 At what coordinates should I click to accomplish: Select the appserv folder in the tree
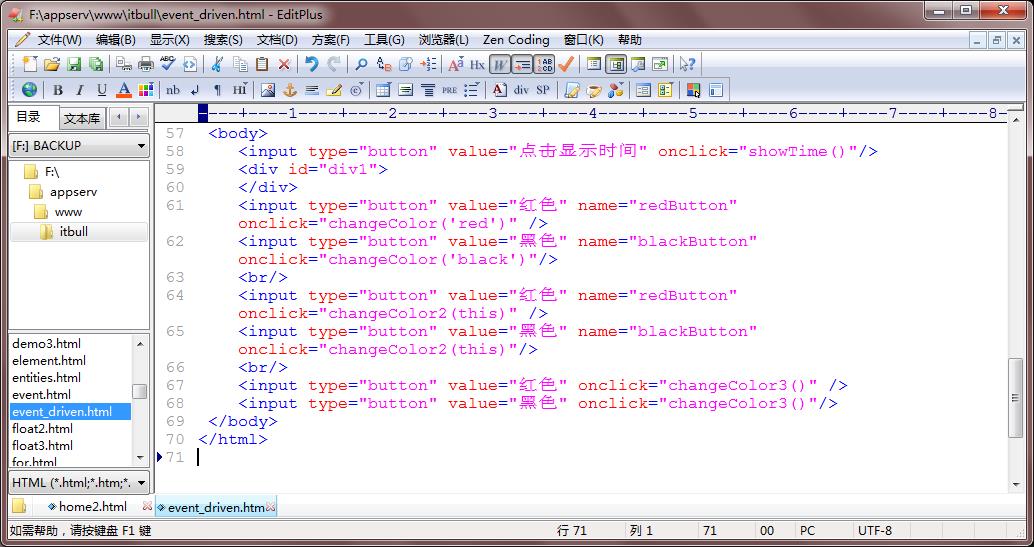(x=73, y=192)
